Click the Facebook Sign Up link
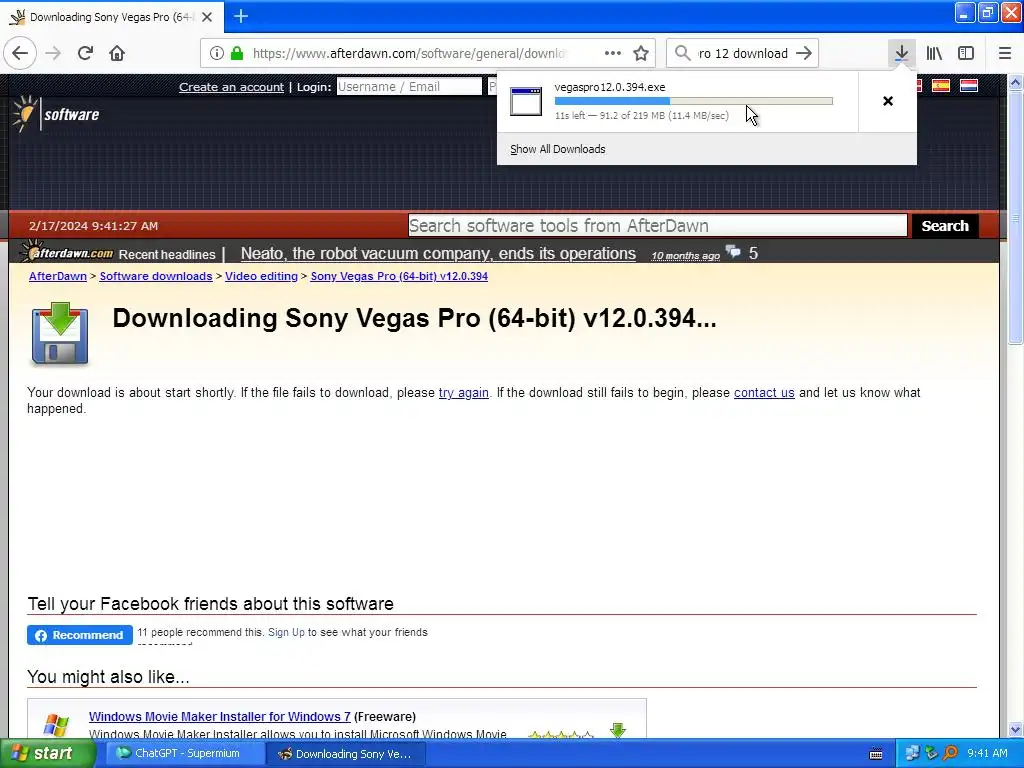1024x768 pixels. 286,632
